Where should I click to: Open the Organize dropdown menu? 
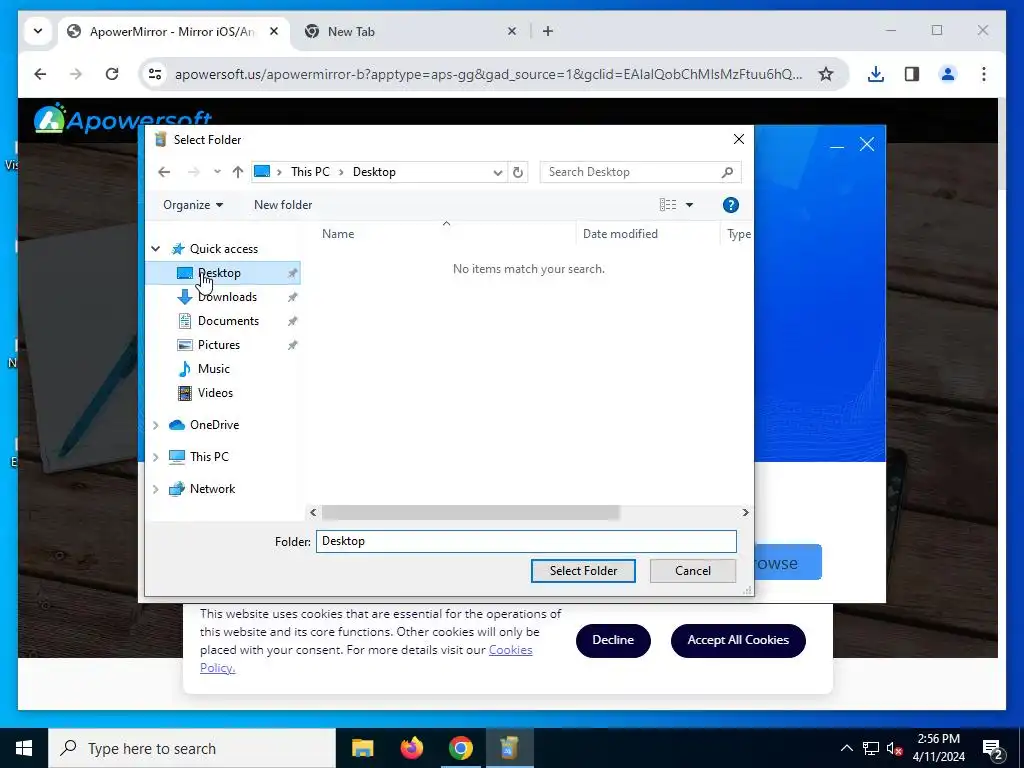click(193, 205)
